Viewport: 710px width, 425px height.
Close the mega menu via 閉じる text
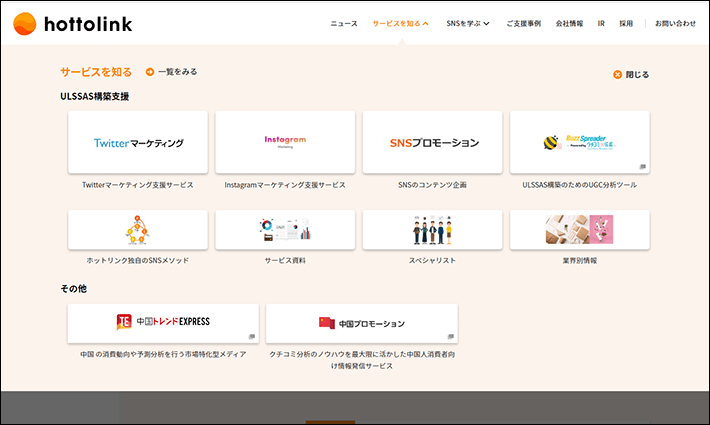tap(637, 75)
